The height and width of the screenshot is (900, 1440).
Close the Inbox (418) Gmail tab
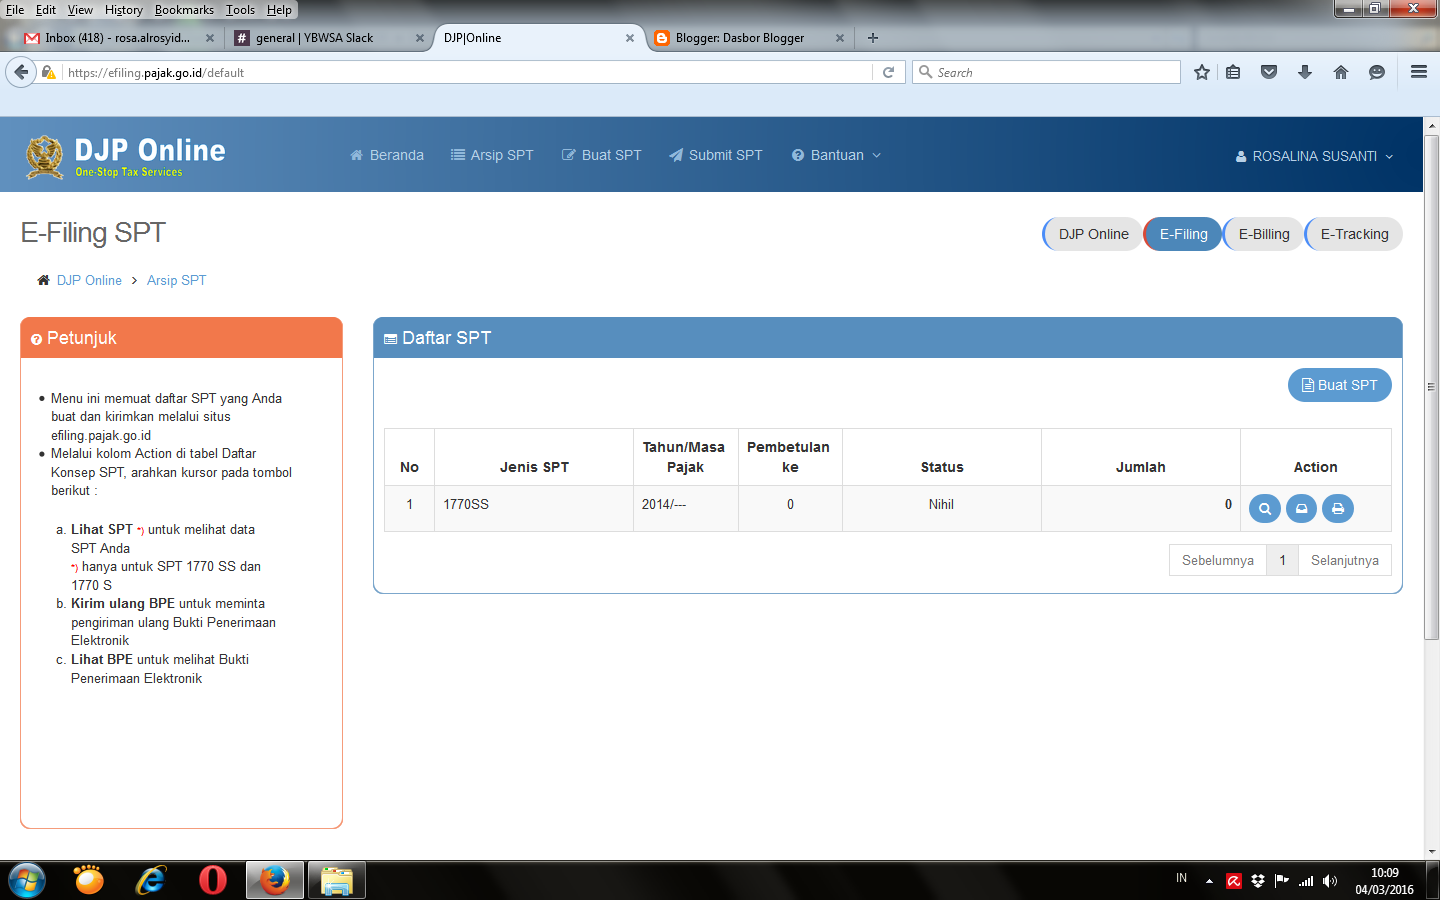(210, 38)
